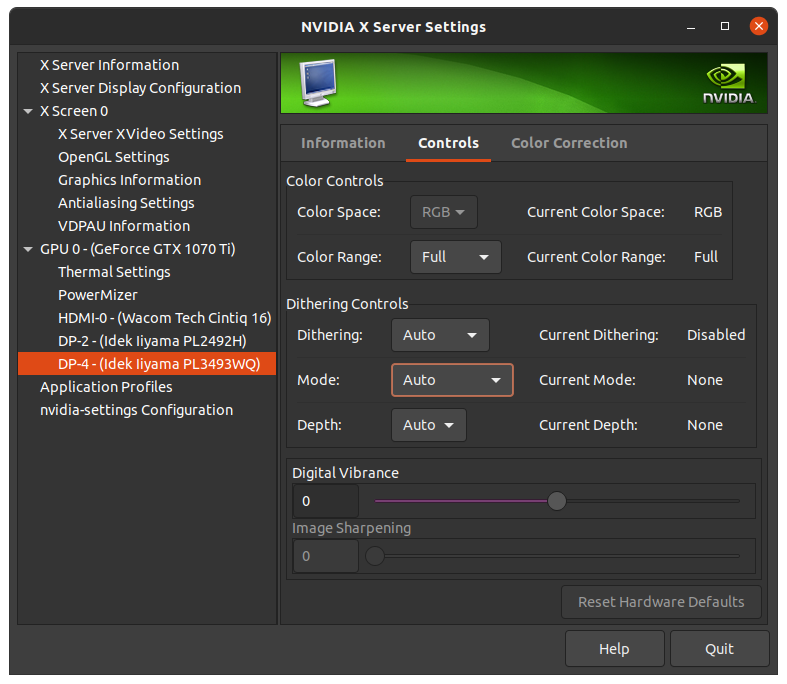This screenshot has height=684, width=787.
Task: Open X Server XVideo Settings
Action: tap(141, 134)
